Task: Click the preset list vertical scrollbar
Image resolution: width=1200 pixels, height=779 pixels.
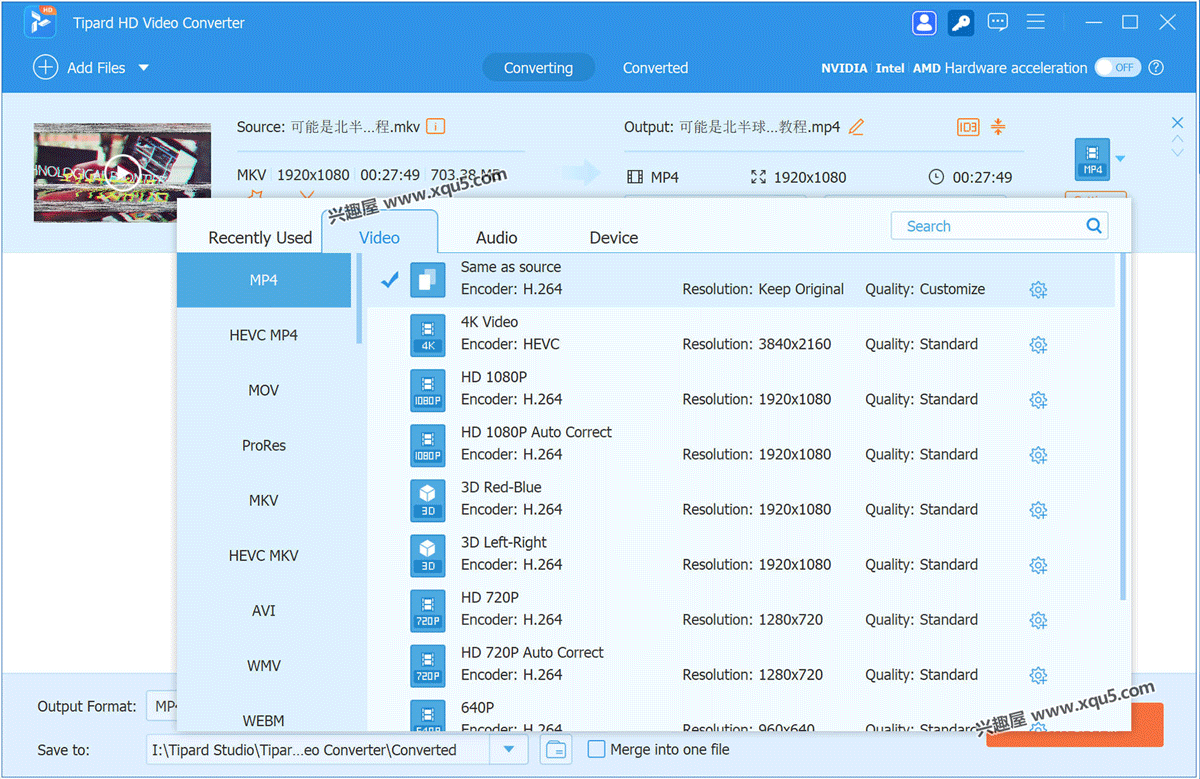Action: pyautogui.click(x=1122, y=427)
